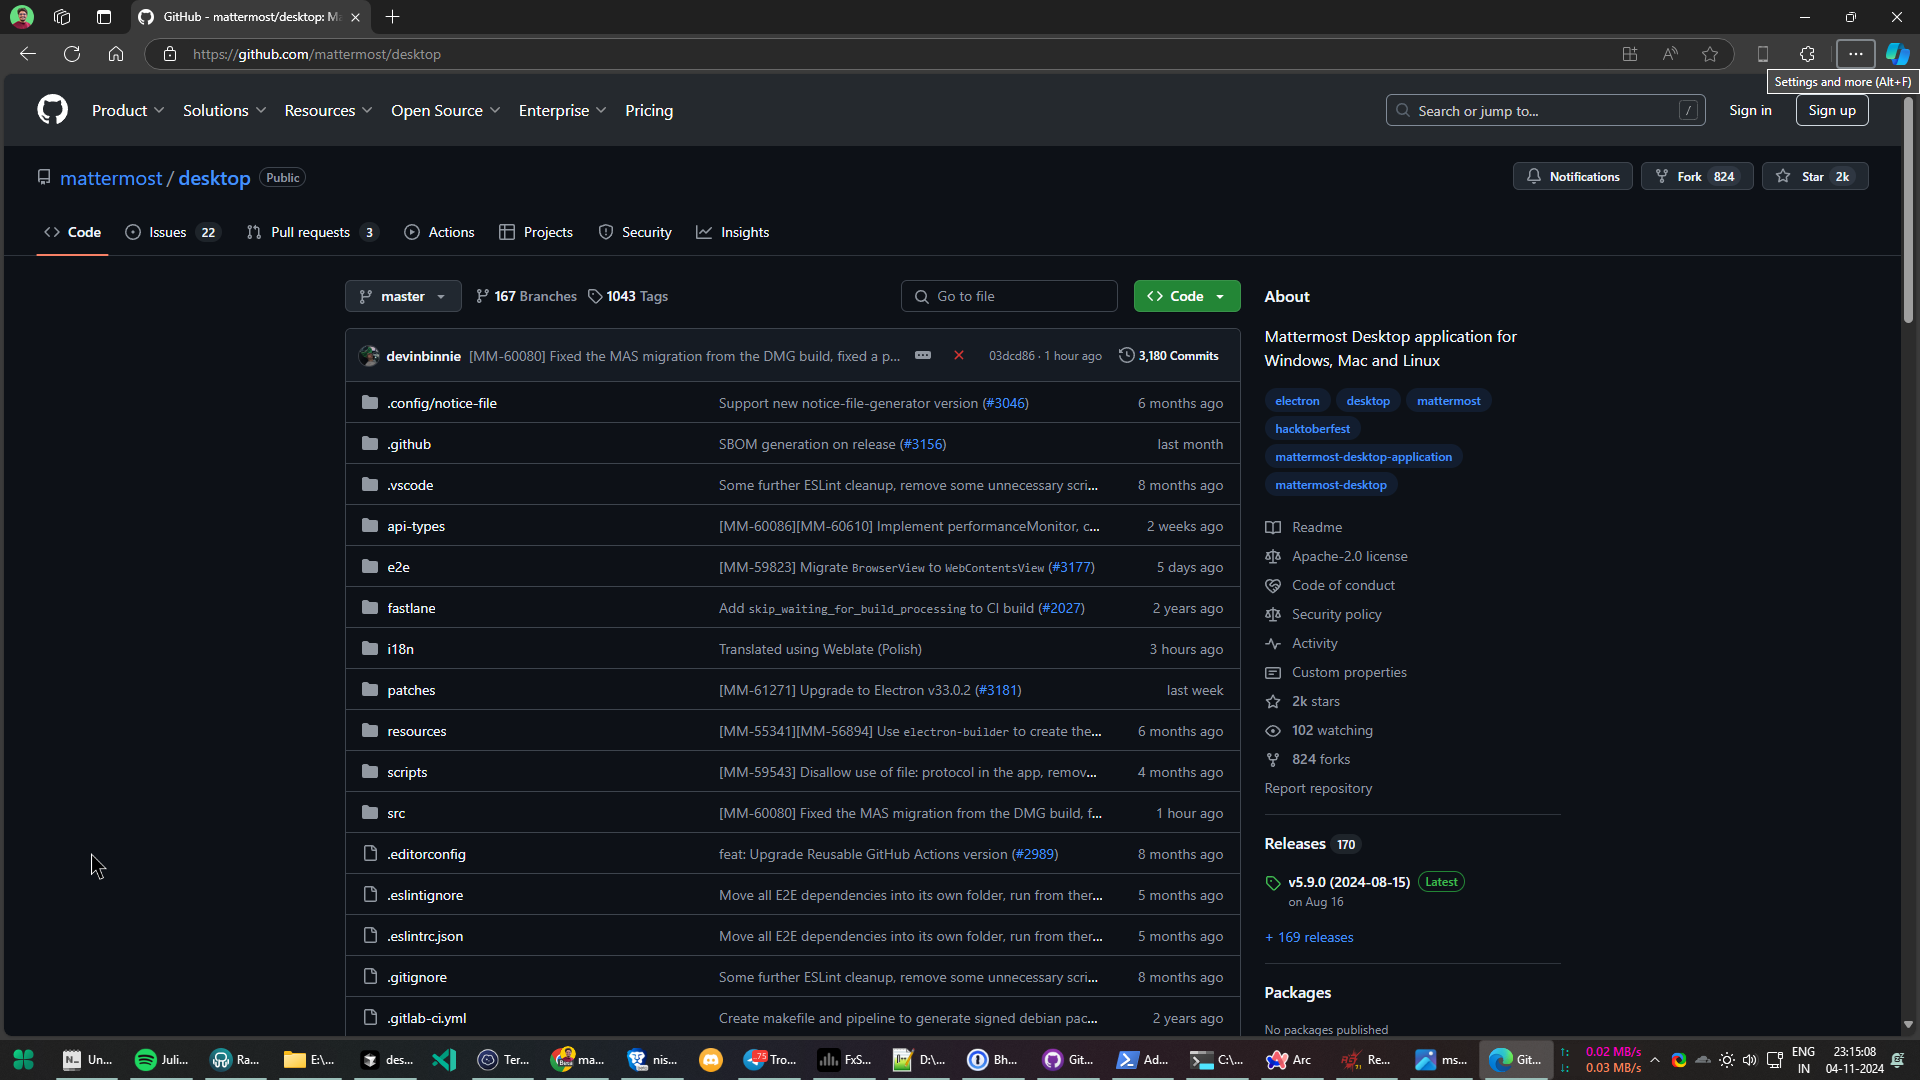Screen dimensions: 1920x1080
Task: Open the + 169 releases link
Action: tap(1309, 937)
